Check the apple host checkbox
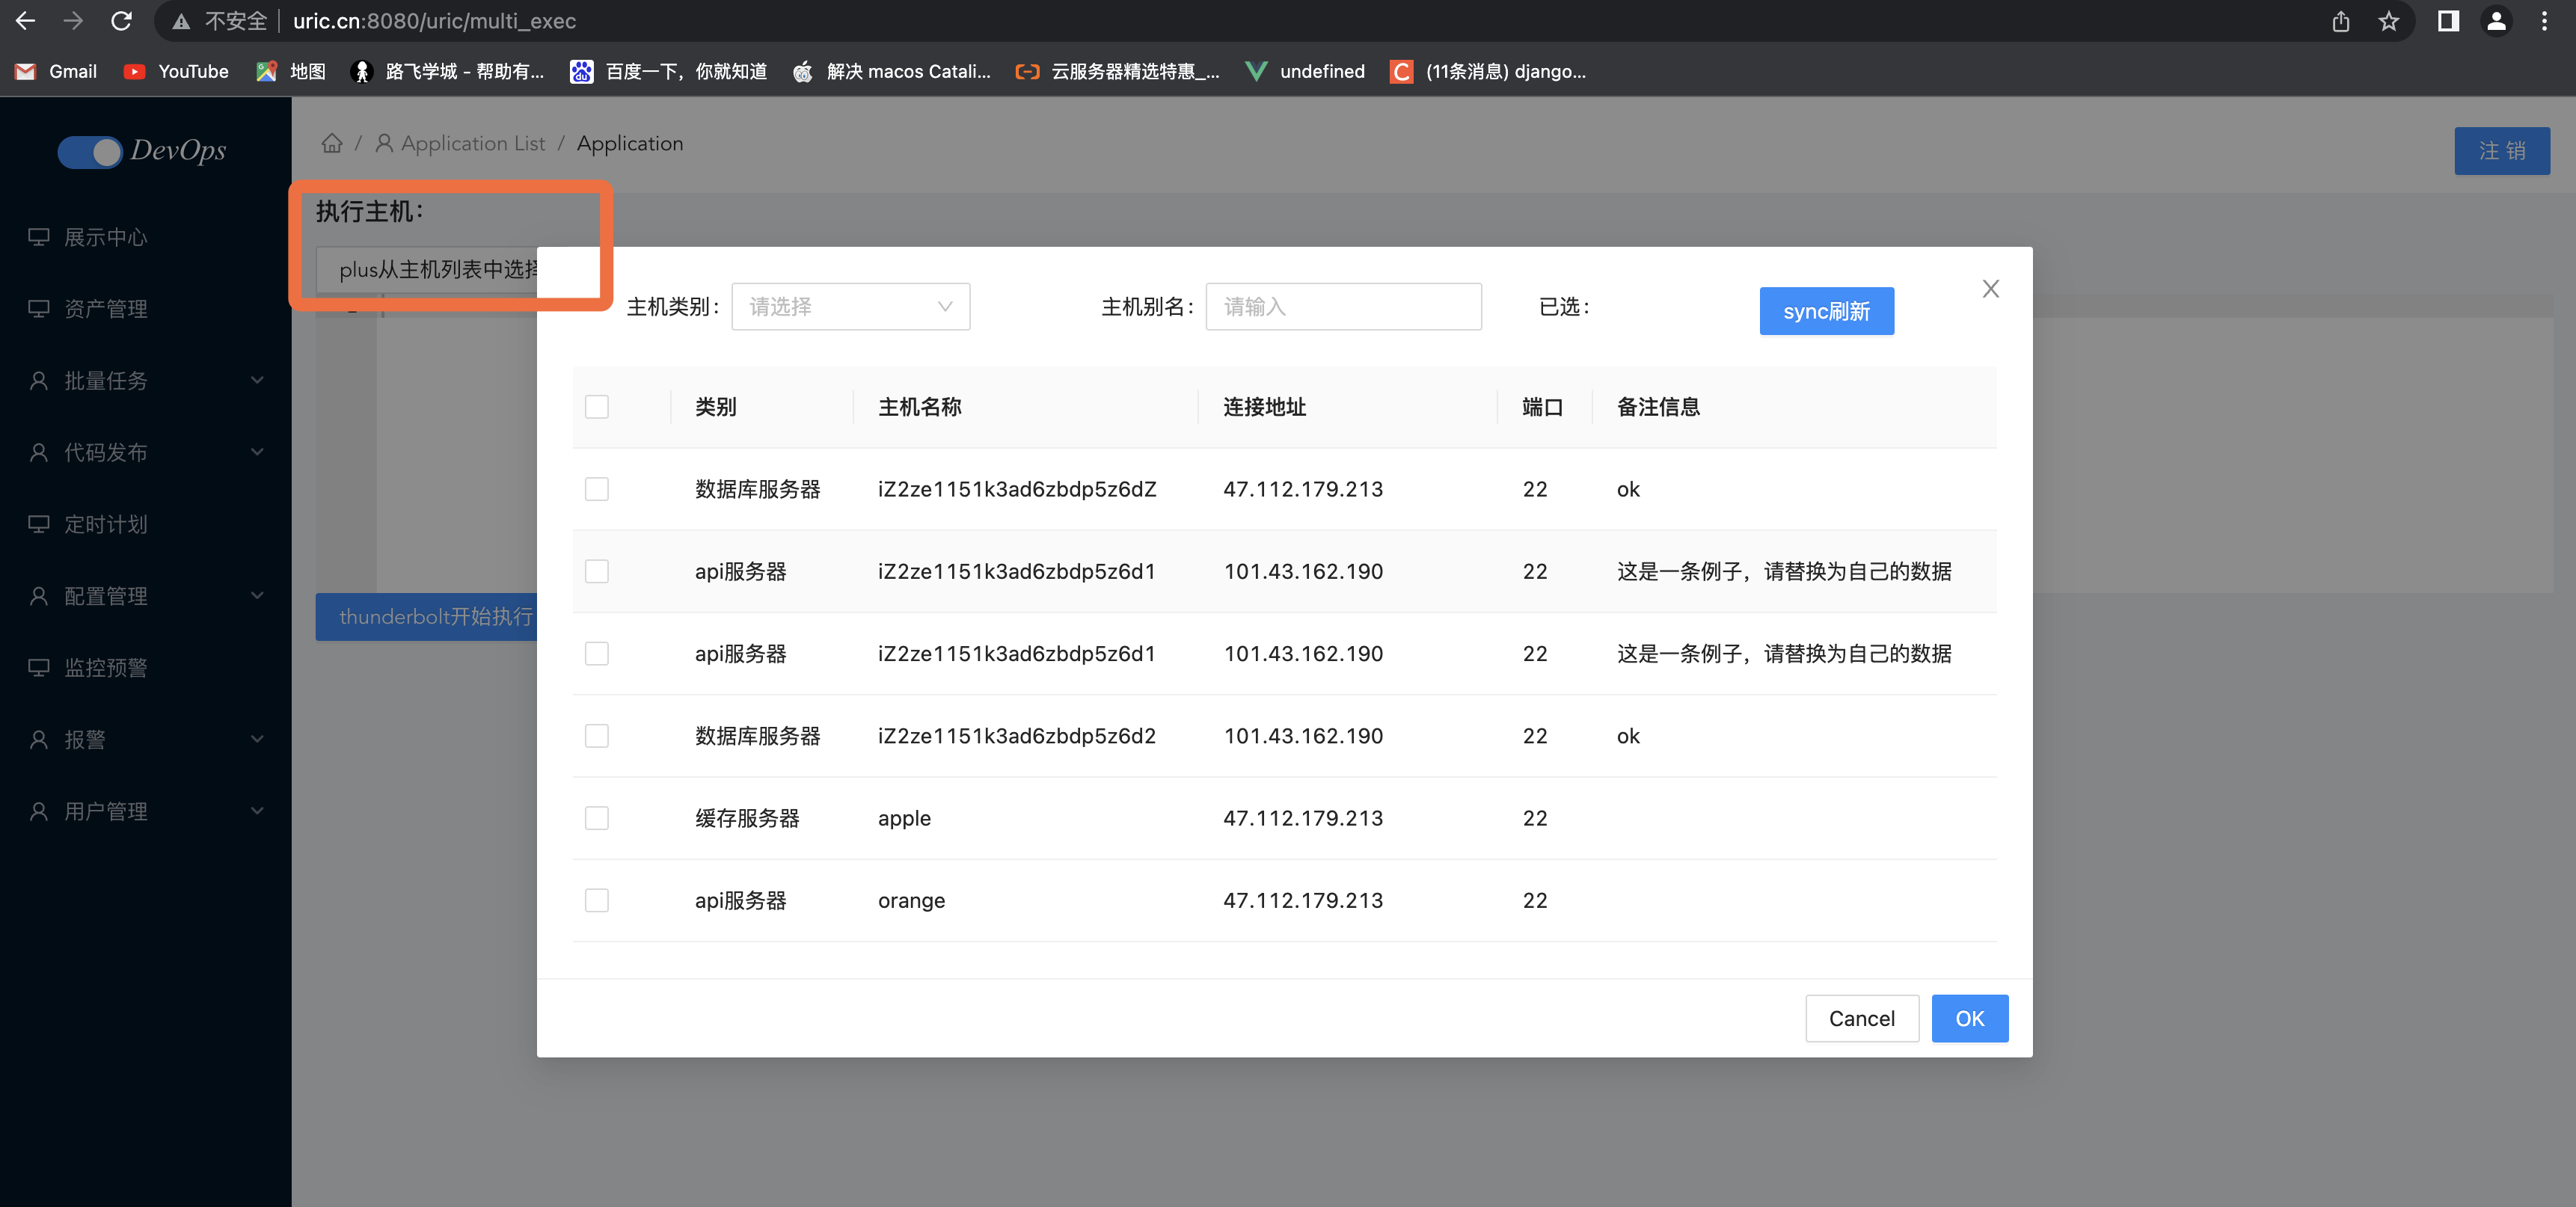The height and width of the screenshot is (1207, 2576). pyautogui.click(x=597, y=818)
